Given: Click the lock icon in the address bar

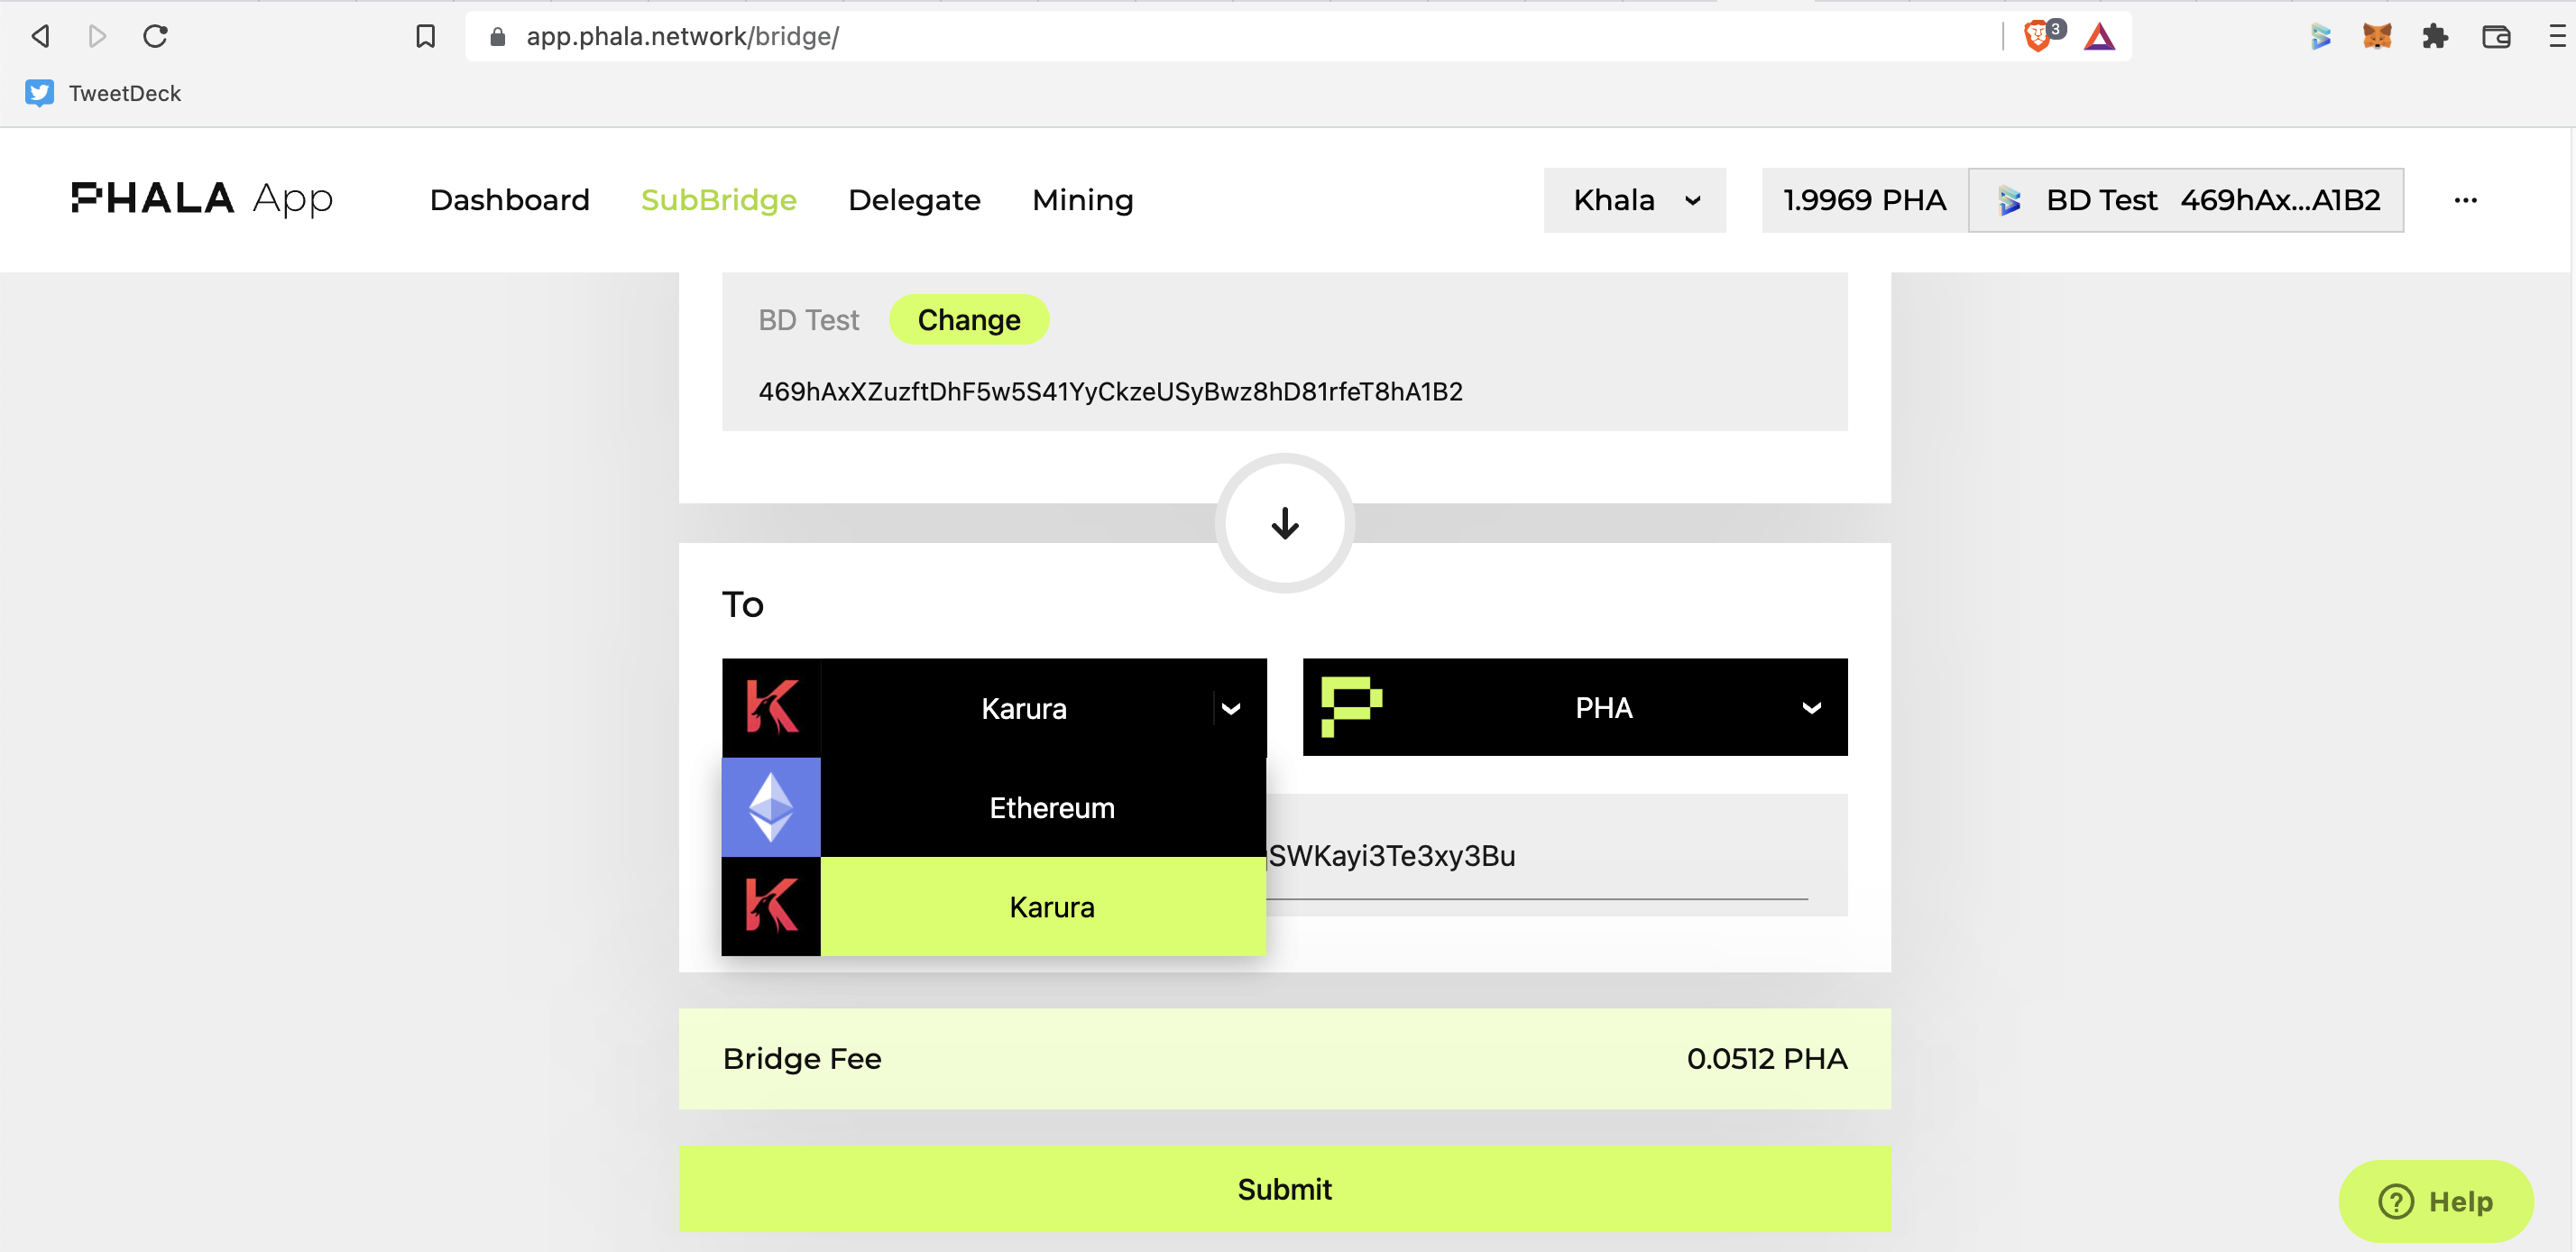Looking at the screenshot, I should point(497,37).
